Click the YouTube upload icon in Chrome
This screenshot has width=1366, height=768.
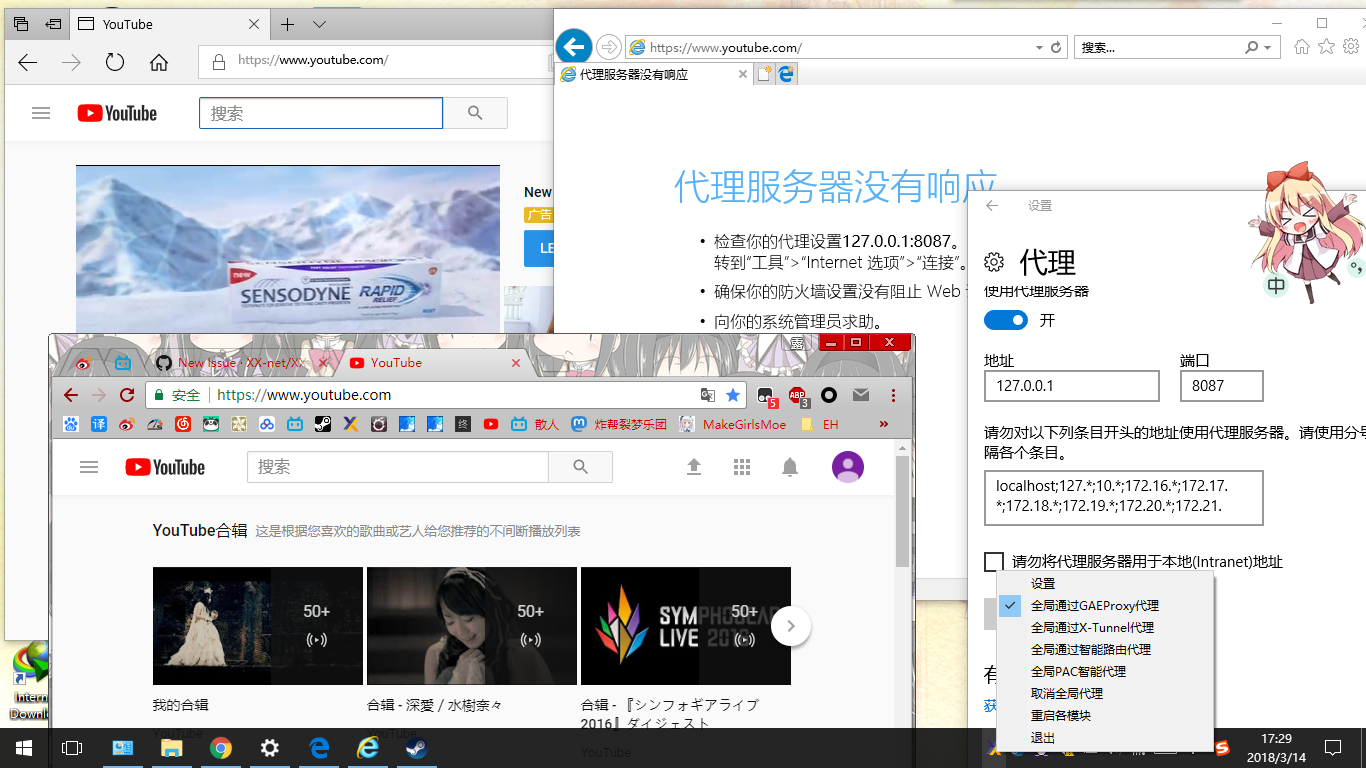(694, 467)
